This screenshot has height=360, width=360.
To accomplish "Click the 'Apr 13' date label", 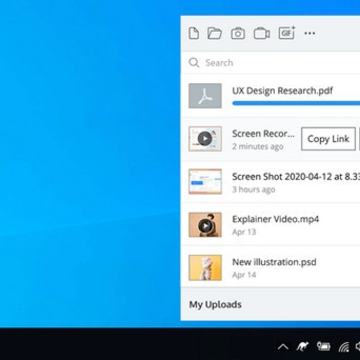I will pyautogui.click(x=244, y=232).
